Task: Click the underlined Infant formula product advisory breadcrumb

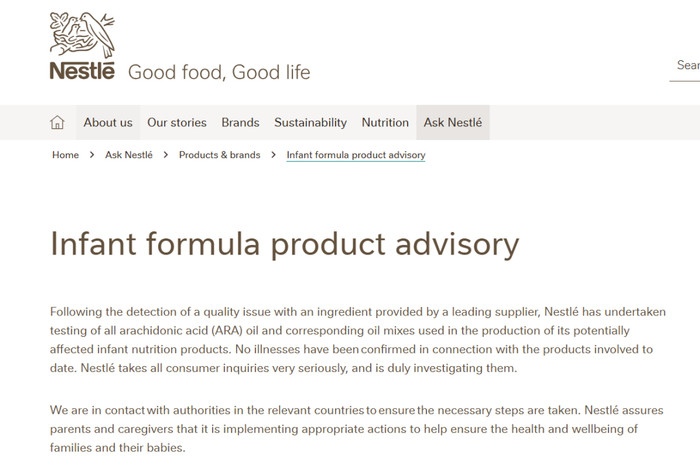Action: pos(356,155)
